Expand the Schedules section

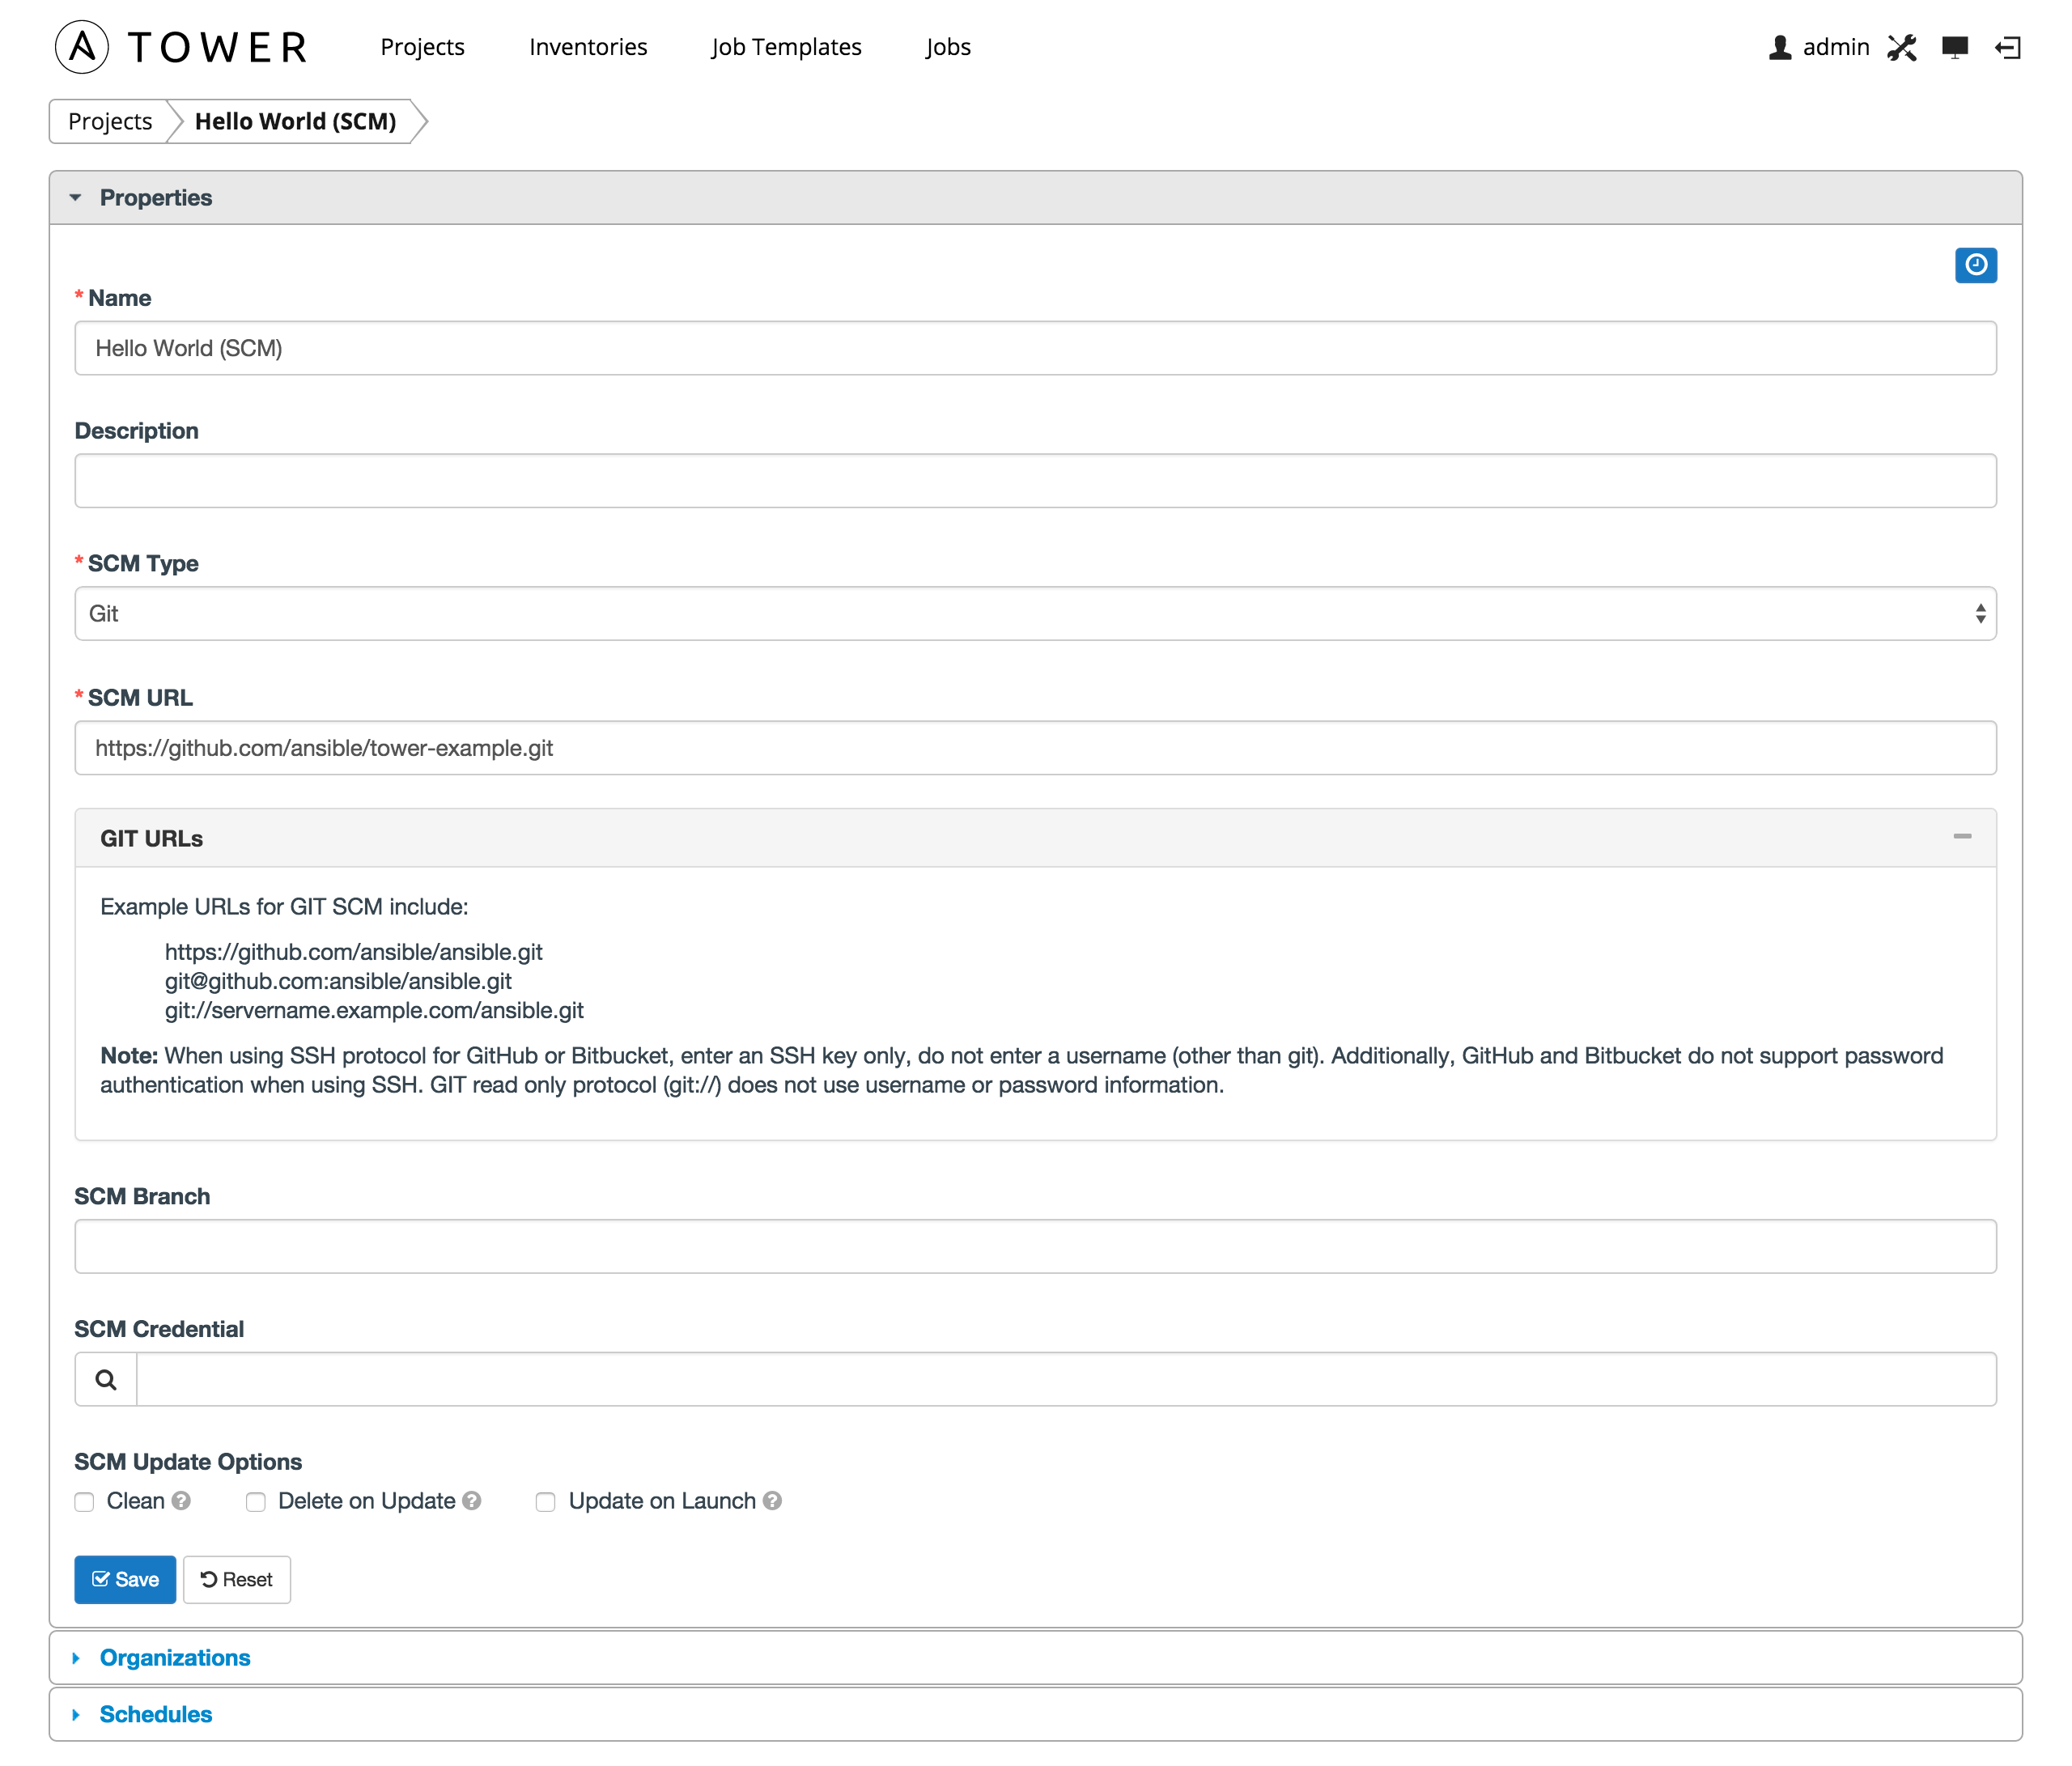coord(156,1714)
